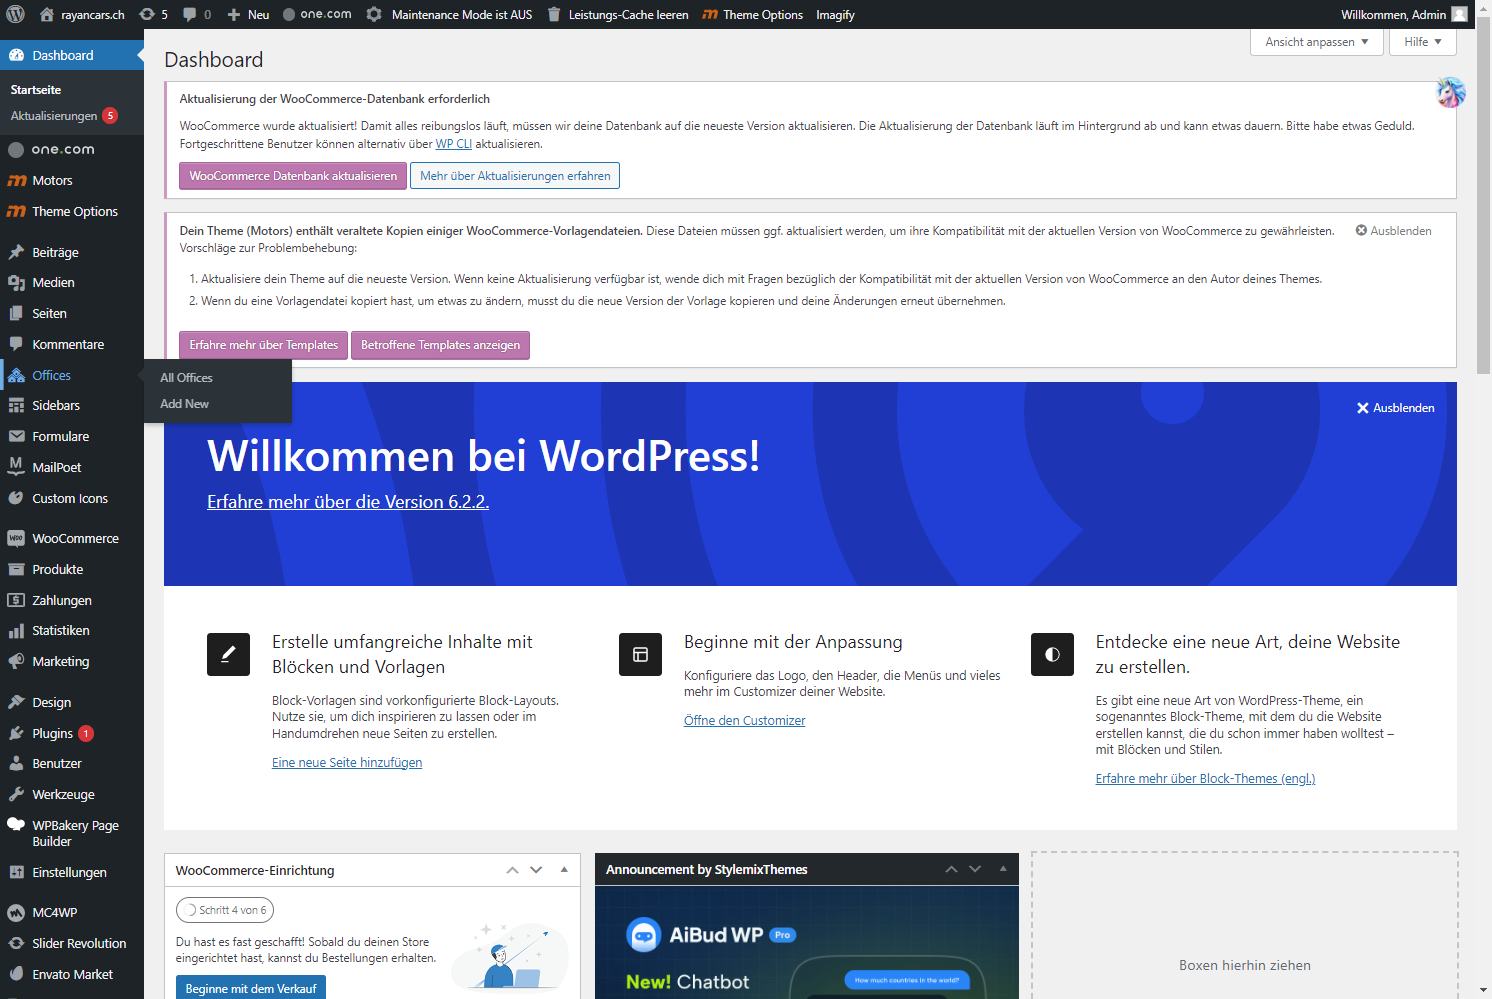Click the WooCommerce icon in the sidebar
Viewport: 1492px width, 999px height.
(x=16, y=538)
